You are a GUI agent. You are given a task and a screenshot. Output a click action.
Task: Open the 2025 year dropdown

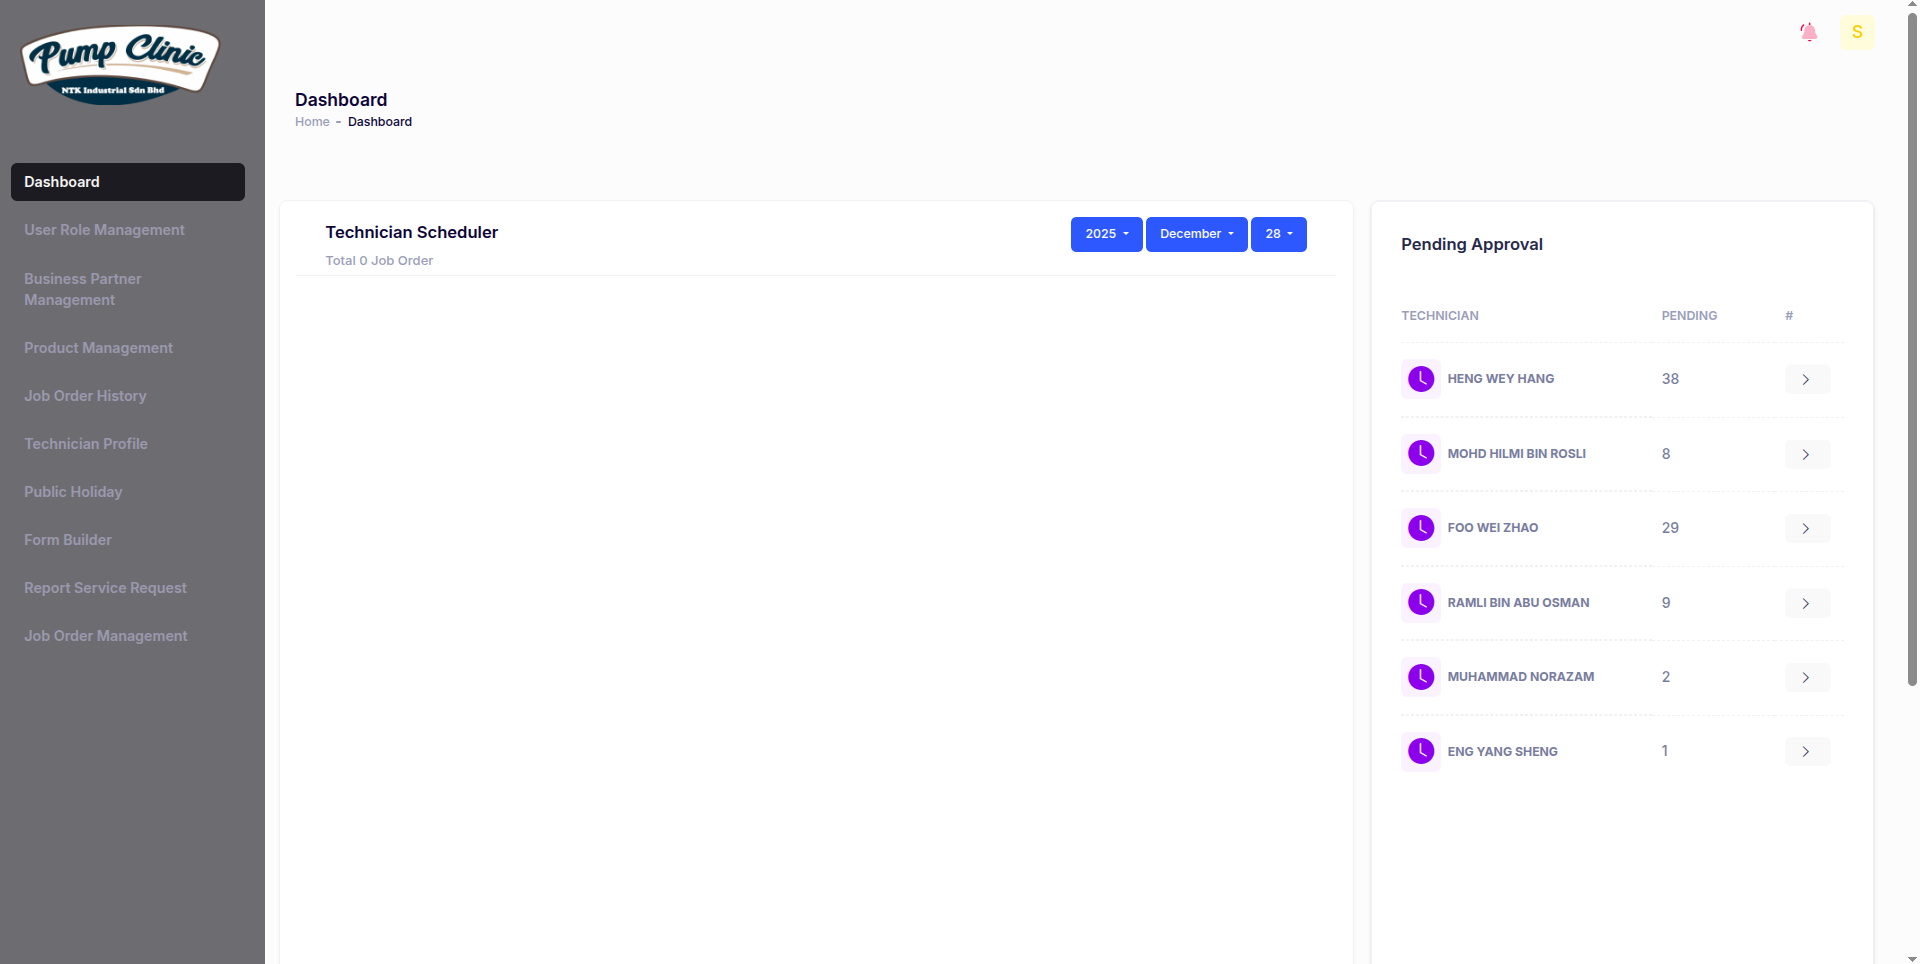[x=1106, y=234]
